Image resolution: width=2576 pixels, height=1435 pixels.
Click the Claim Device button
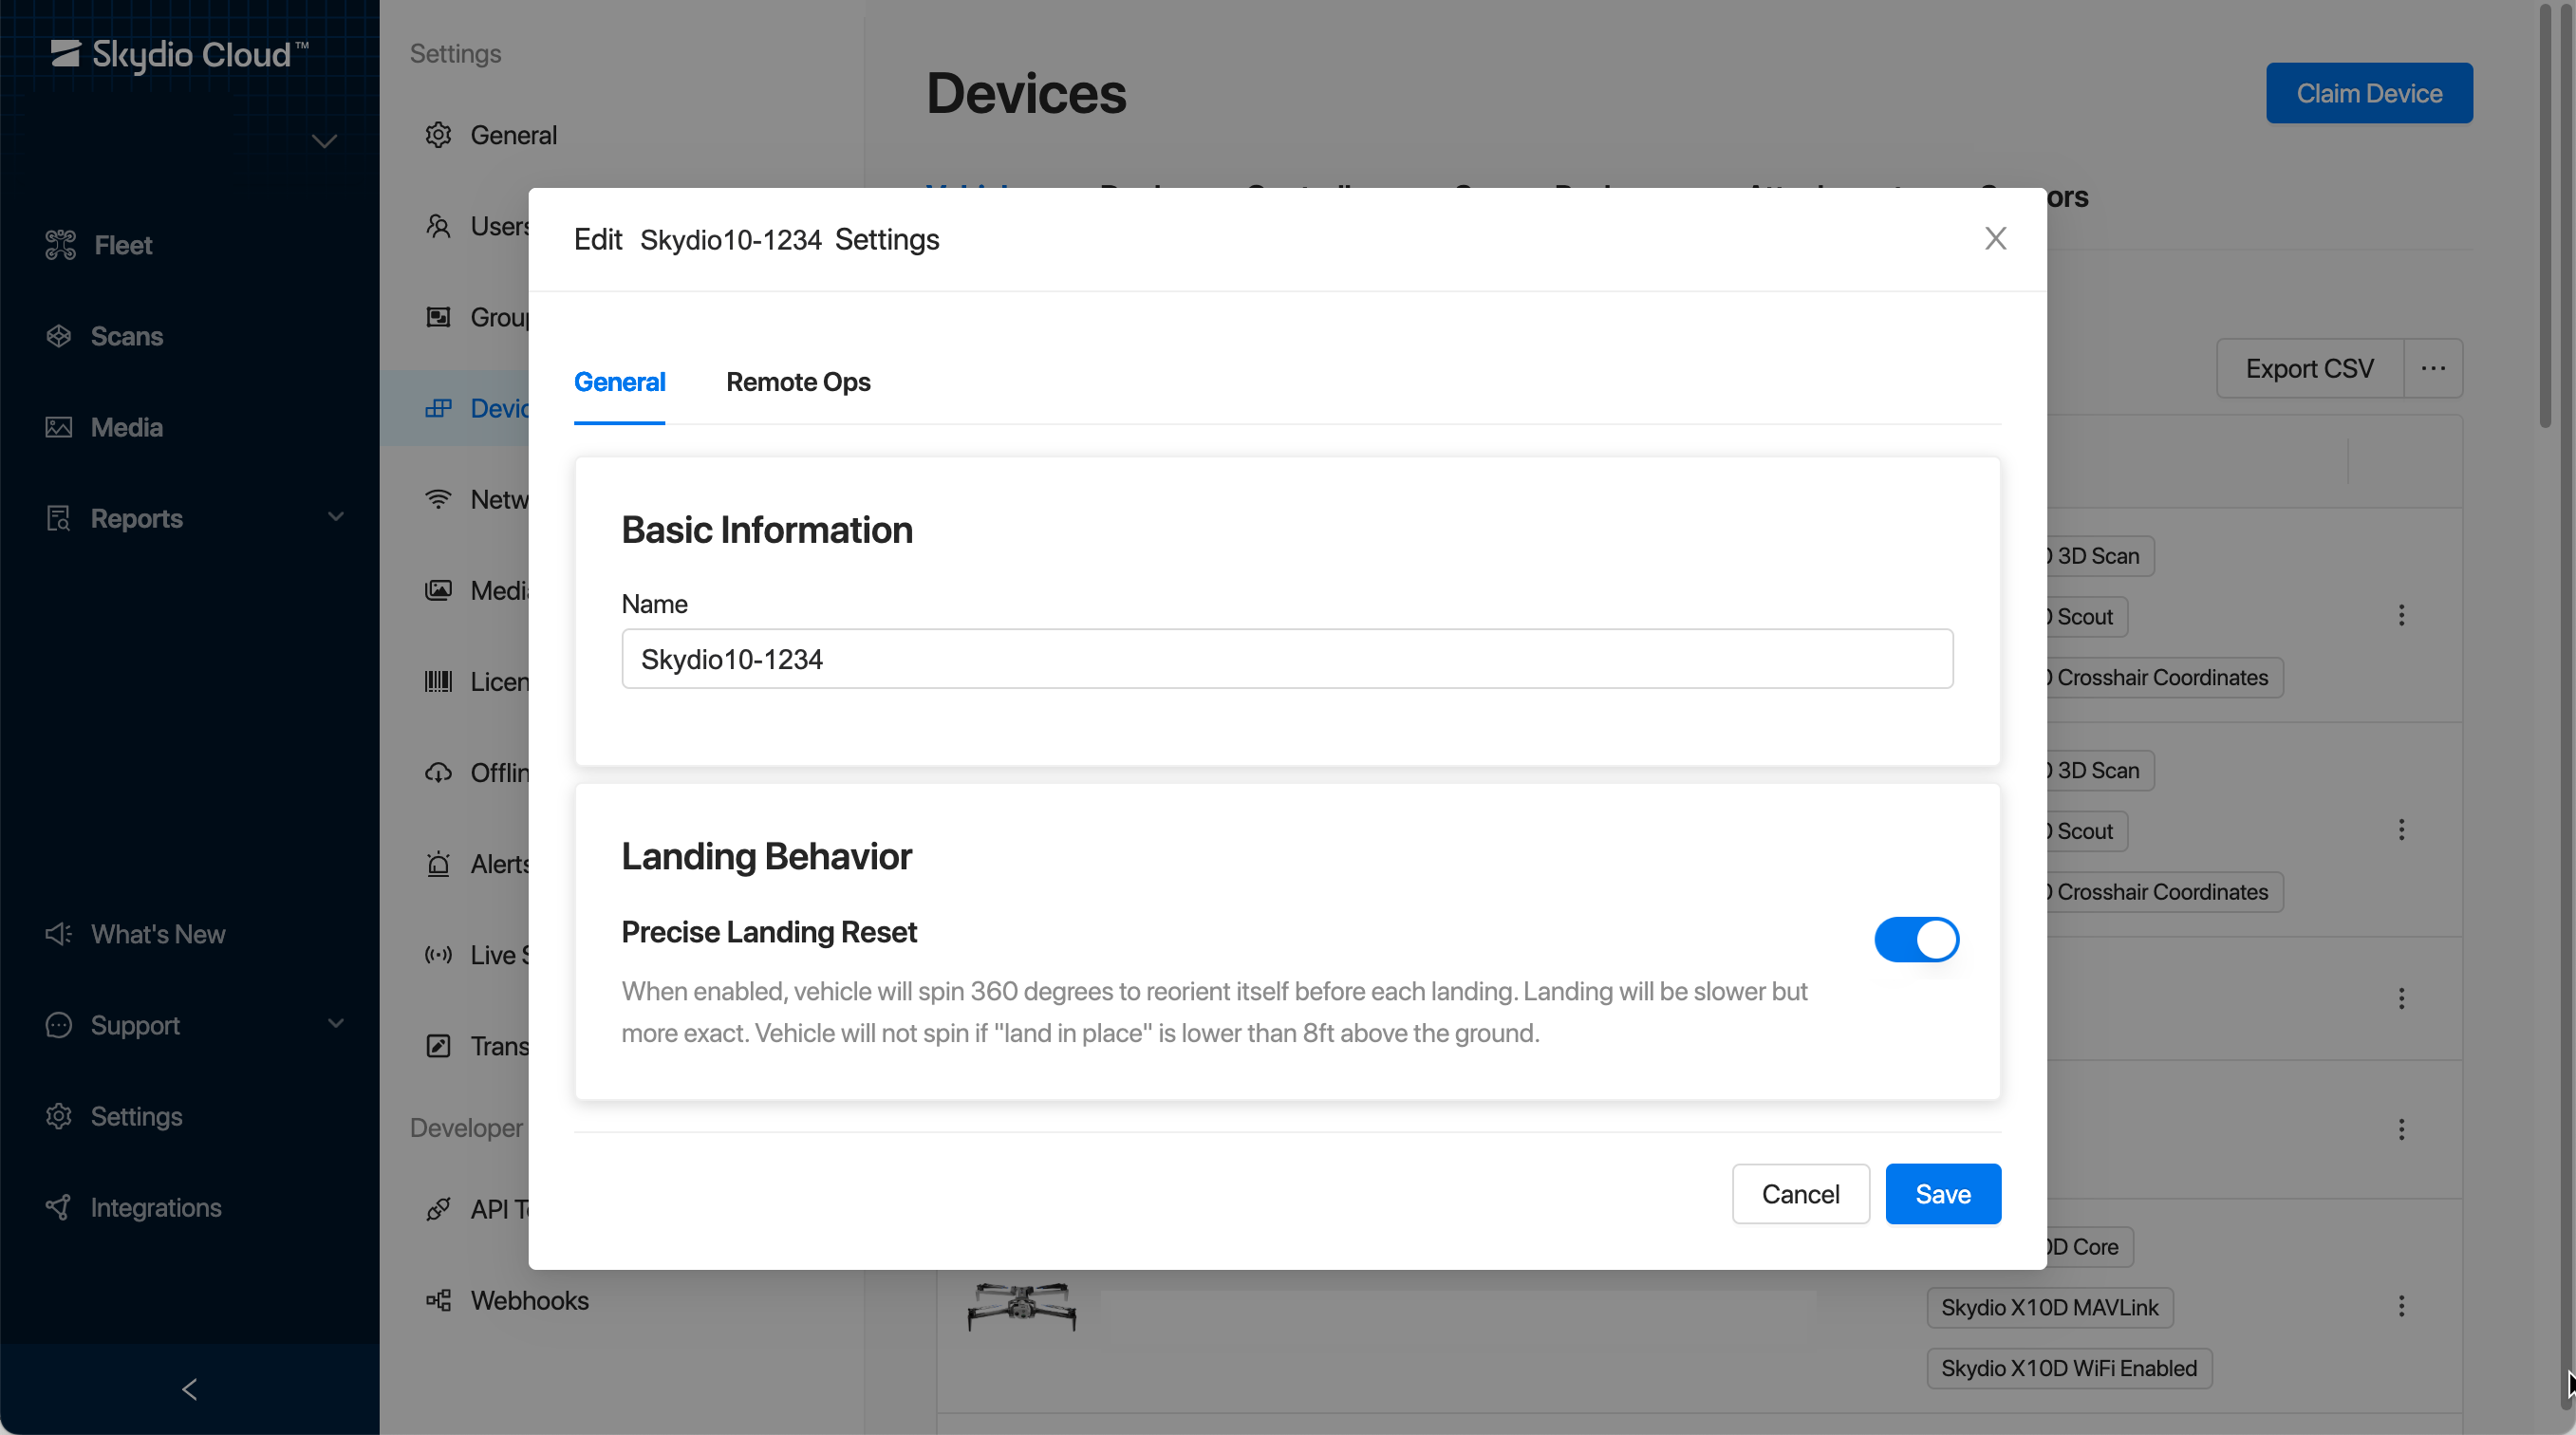pos(2369,93)
